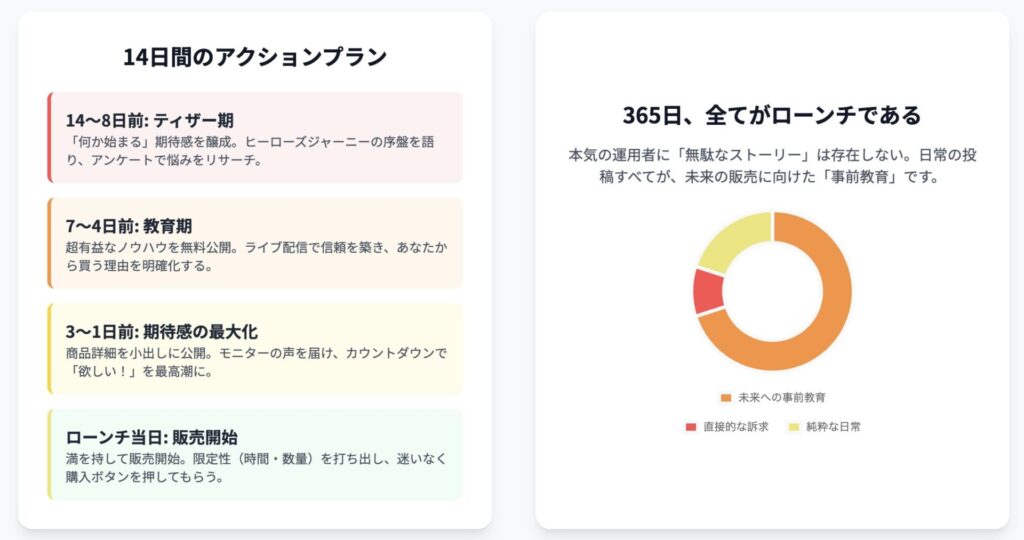Viewport: 1024px width, 540px height.
Task: Click the paragraph about 無駄なストーリー
Action: tap(772, 166)
